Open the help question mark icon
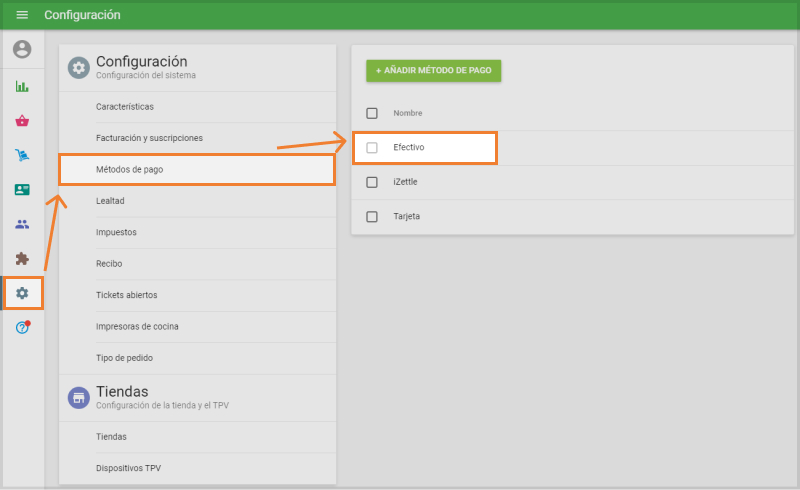 click(22, 328)
